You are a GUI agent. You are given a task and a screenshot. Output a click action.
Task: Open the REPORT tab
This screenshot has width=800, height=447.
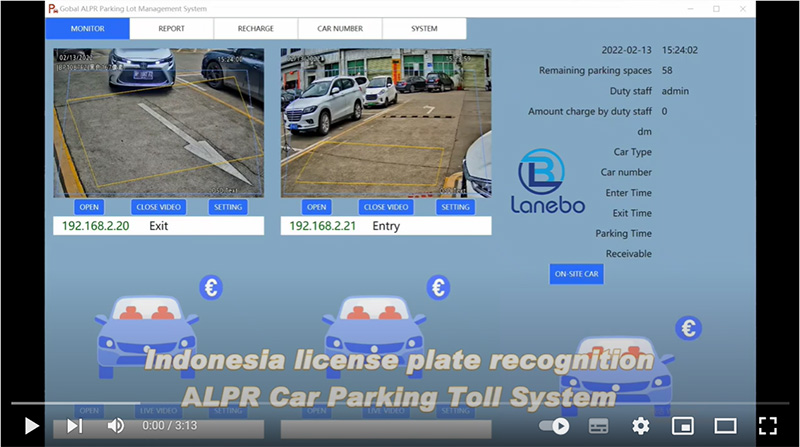(x=171, y=29)
